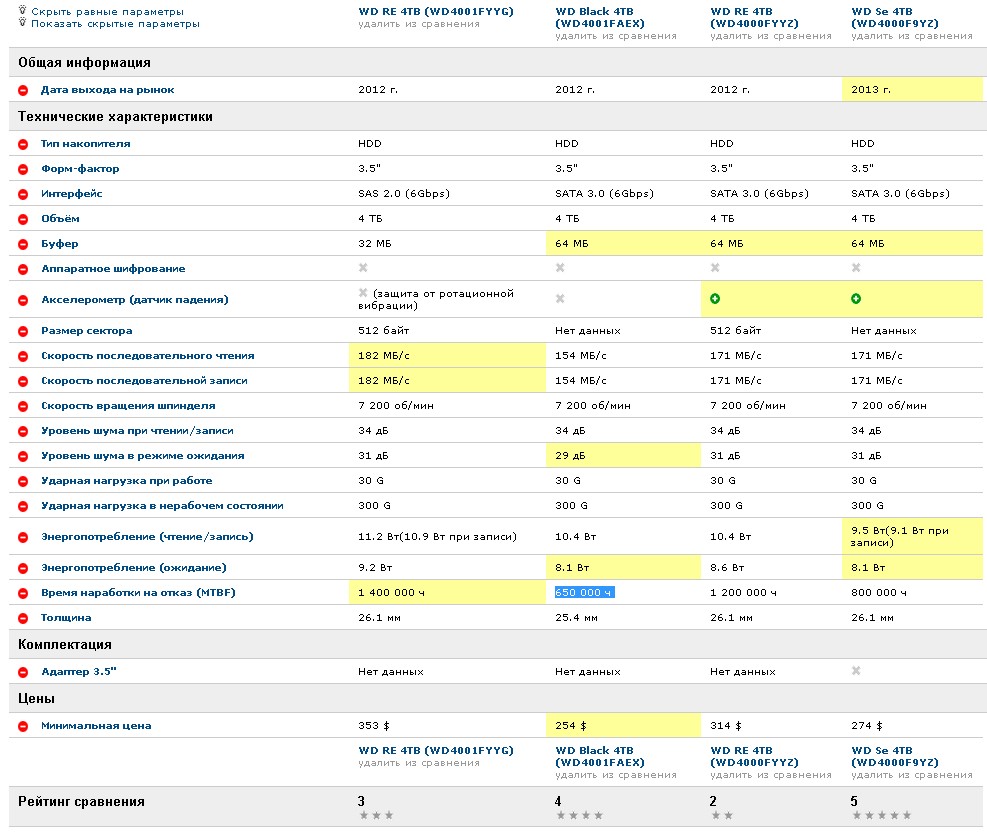The image size is (987, 833).
Task: Remove Скорость последовательного чтения row via red icon
Action: tap(23, 356)
